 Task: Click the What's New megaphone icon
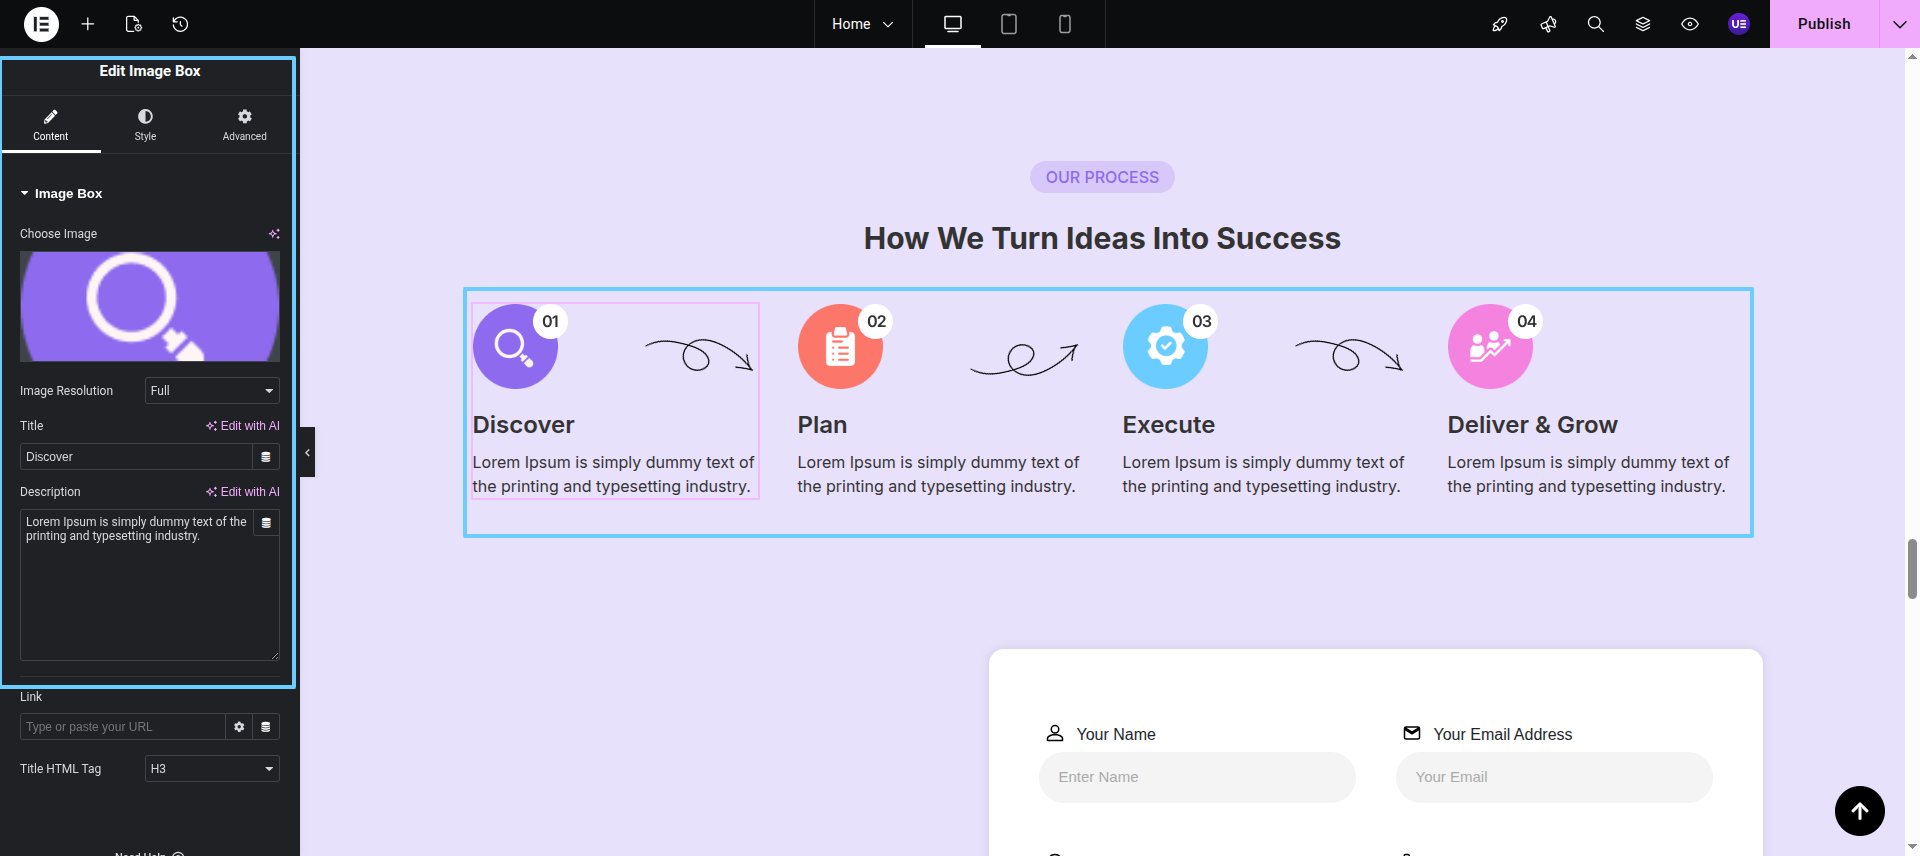[1548, 24]
